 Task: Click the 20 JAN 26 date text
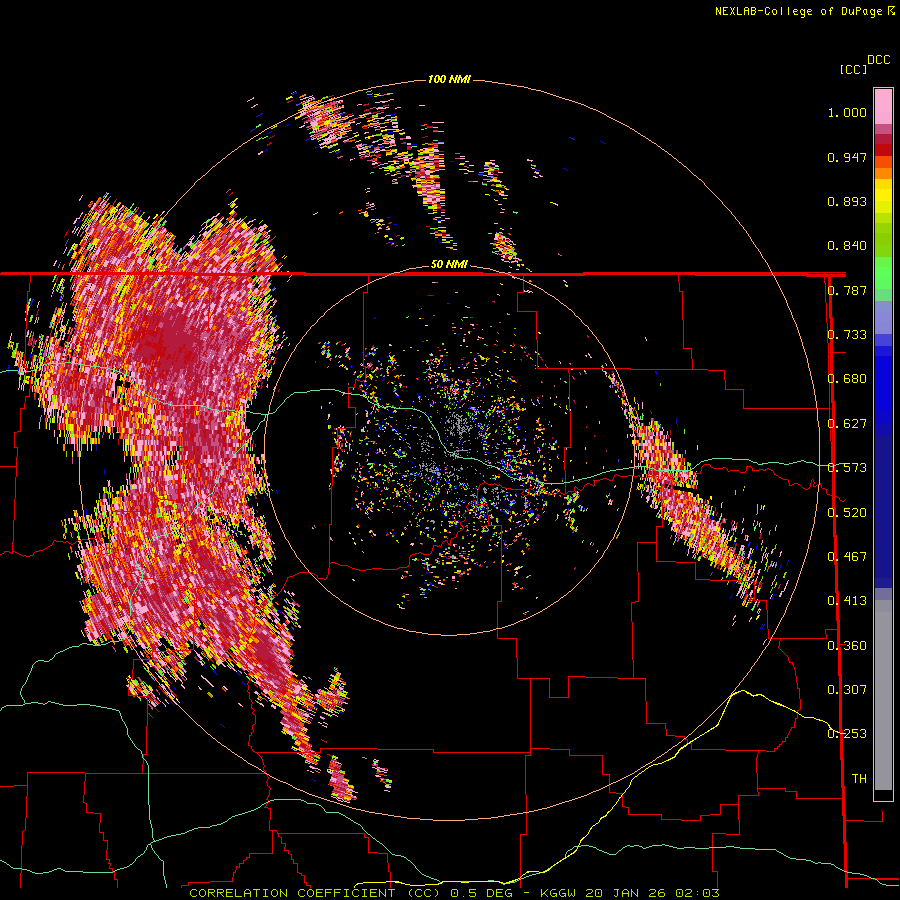point(626,893)
